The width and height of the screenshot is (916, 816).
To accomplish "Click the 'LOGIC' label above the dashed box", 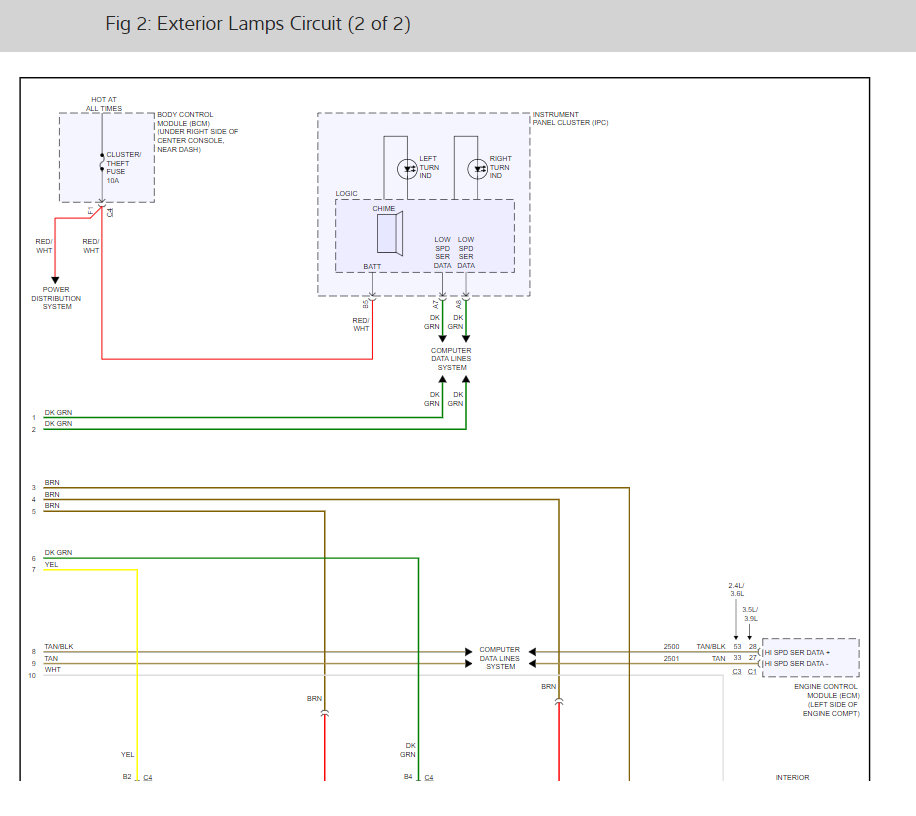I will click(346, 193).
